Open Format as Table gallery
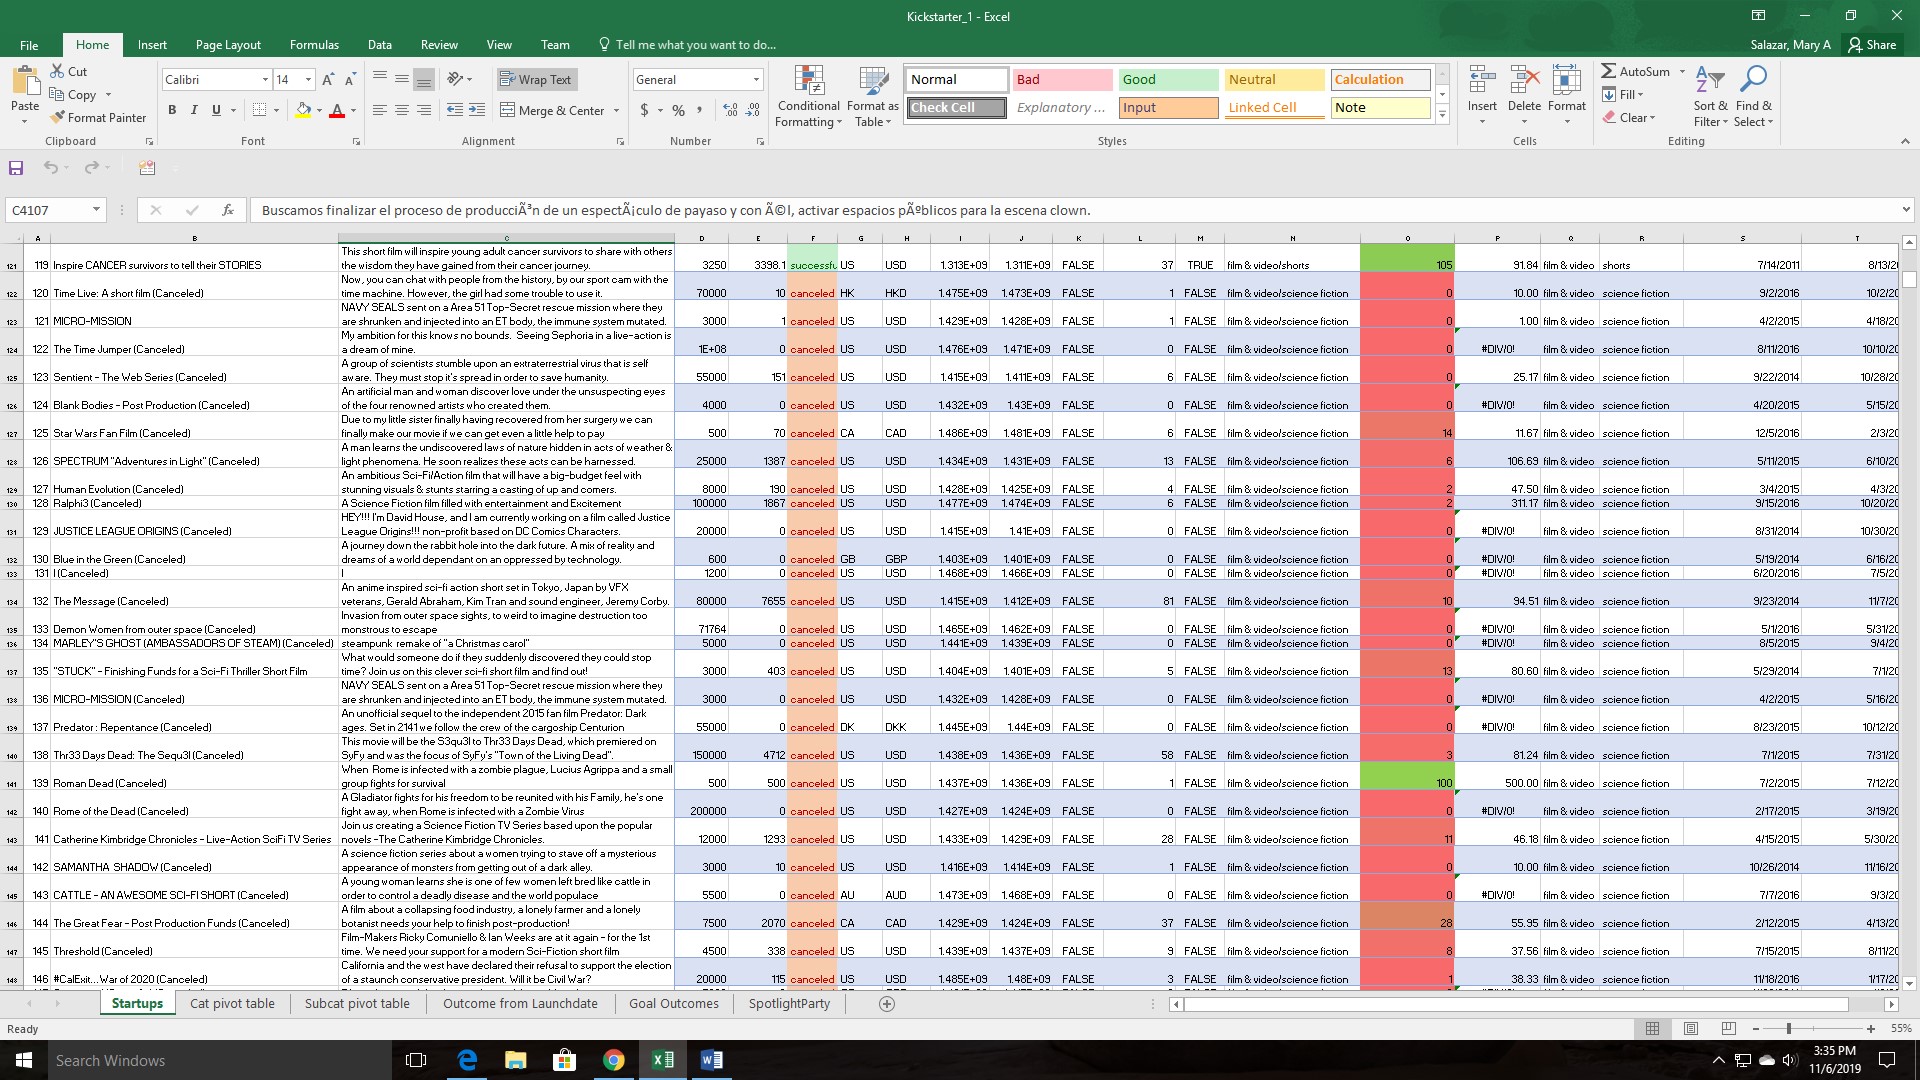This screenshot has width=1920, height=1080. 872,96
